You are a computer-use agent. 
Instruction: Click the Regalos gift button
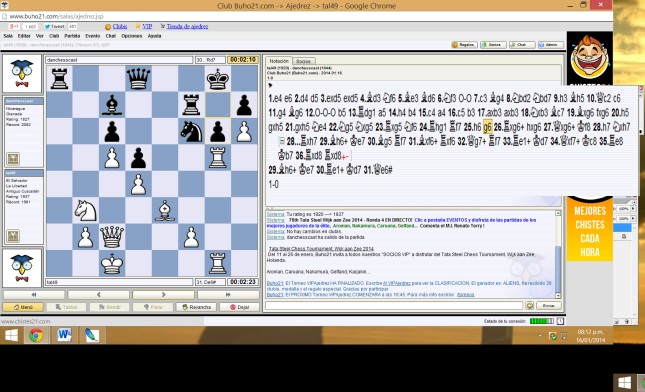464,44
